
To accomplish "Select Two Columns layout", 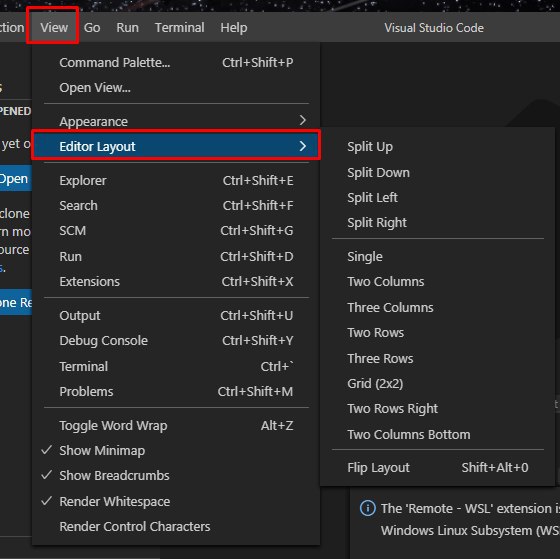I will click(x=438, y=281).
